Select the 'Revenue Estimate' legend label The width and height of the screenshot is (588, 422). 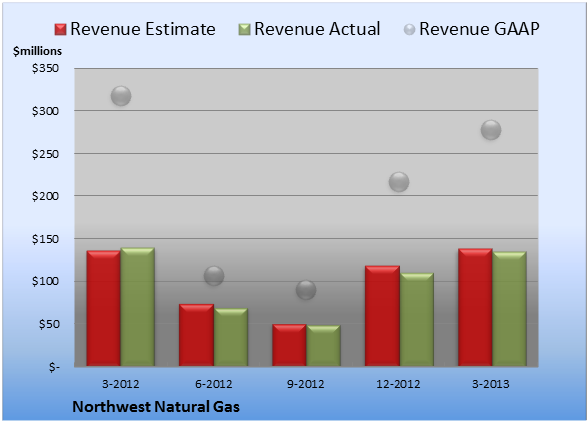pos(143,29)
